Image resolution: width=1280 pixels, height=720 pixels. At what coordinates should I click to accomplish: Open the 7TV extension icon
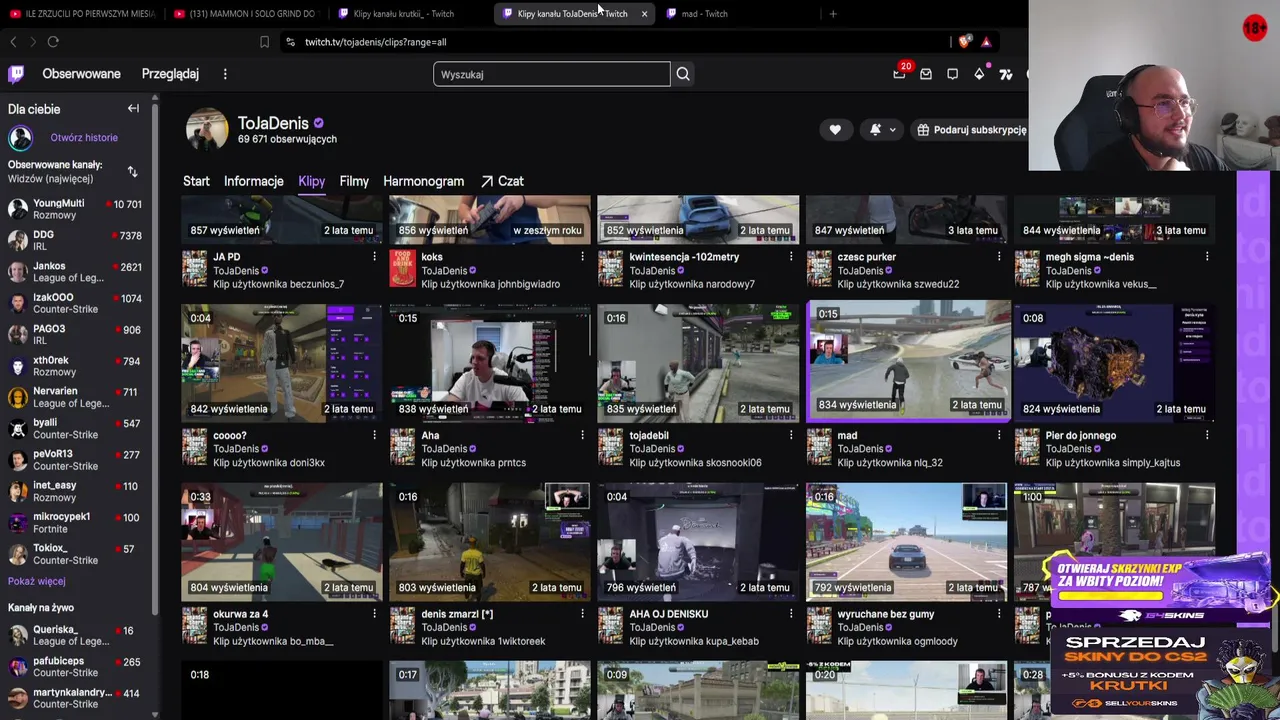click(x=1006, y=74)
